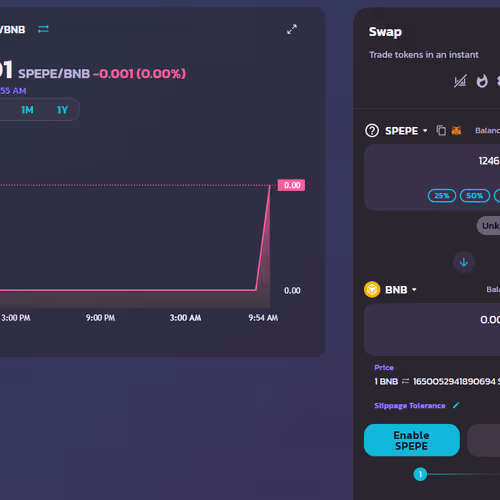Toggle the chart display icon in Swap
The image size is (500, 500).
pyautogui.click(x=460, y=81)
